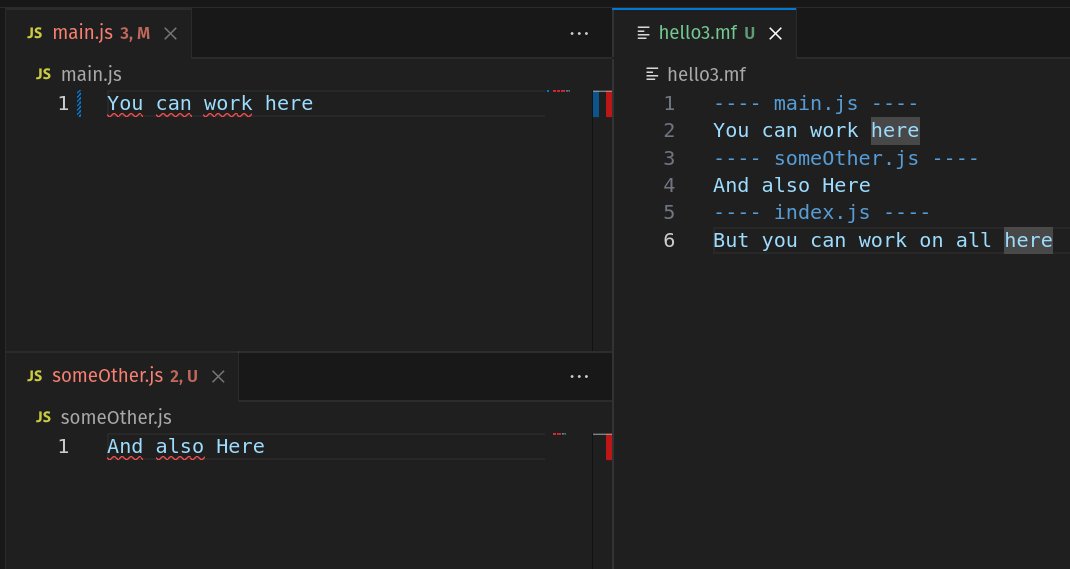Click main.js breadcrumb below the tab
This screenshot has height=569, width=1070.
(91, 74)
